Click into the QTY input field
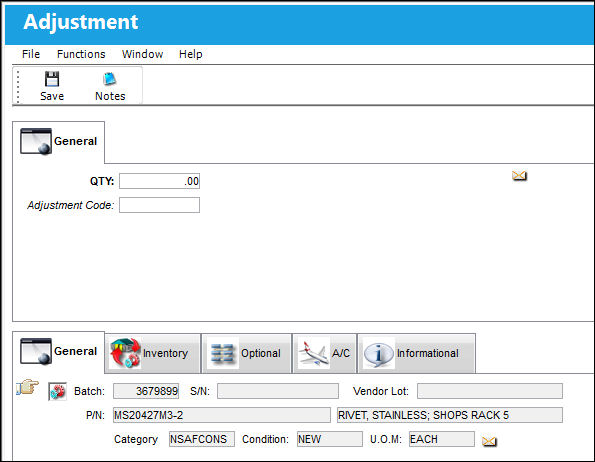595x462 pixels. pyautogui.click(x=159, y=181)
